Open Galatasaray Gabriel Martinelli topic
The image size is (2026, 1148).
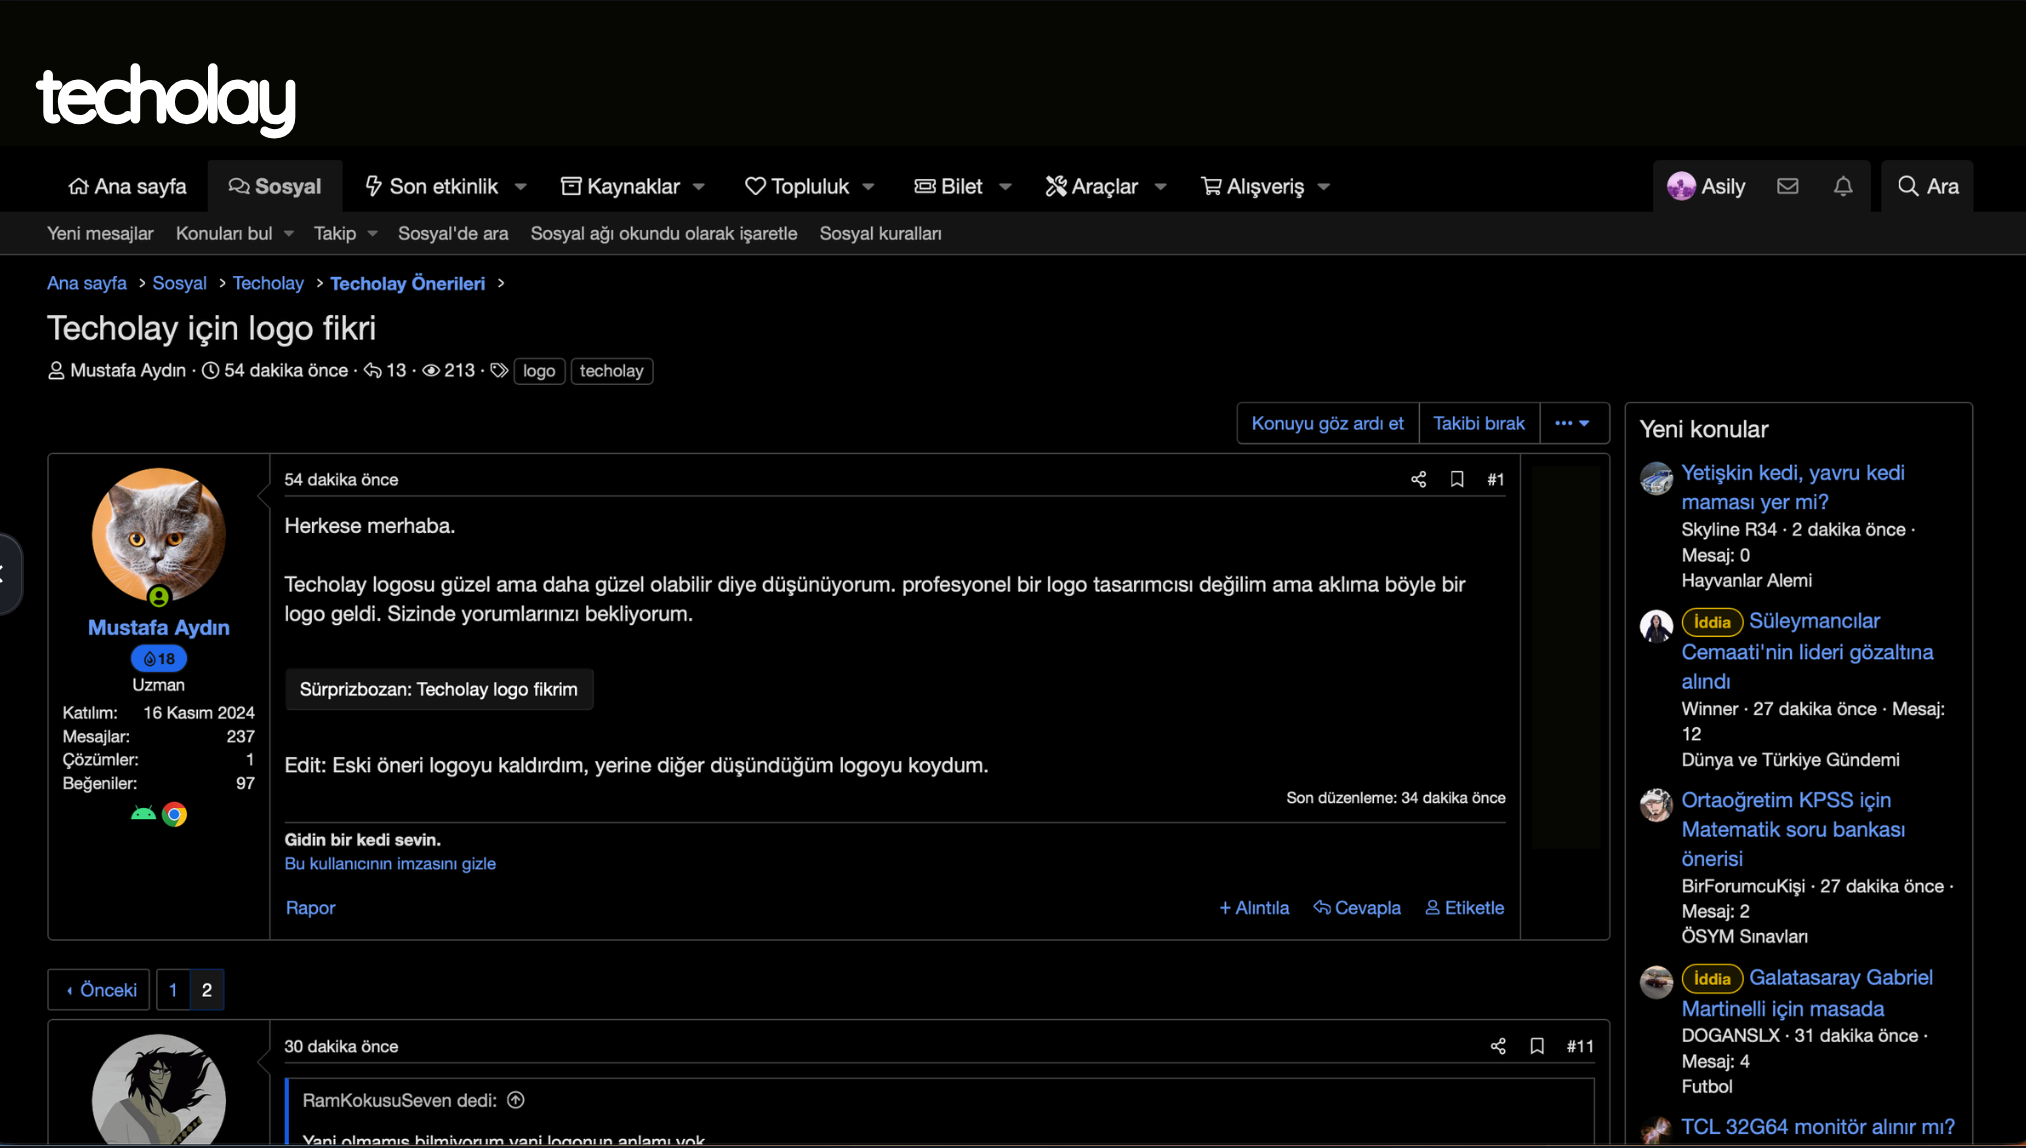(1808, 993)
